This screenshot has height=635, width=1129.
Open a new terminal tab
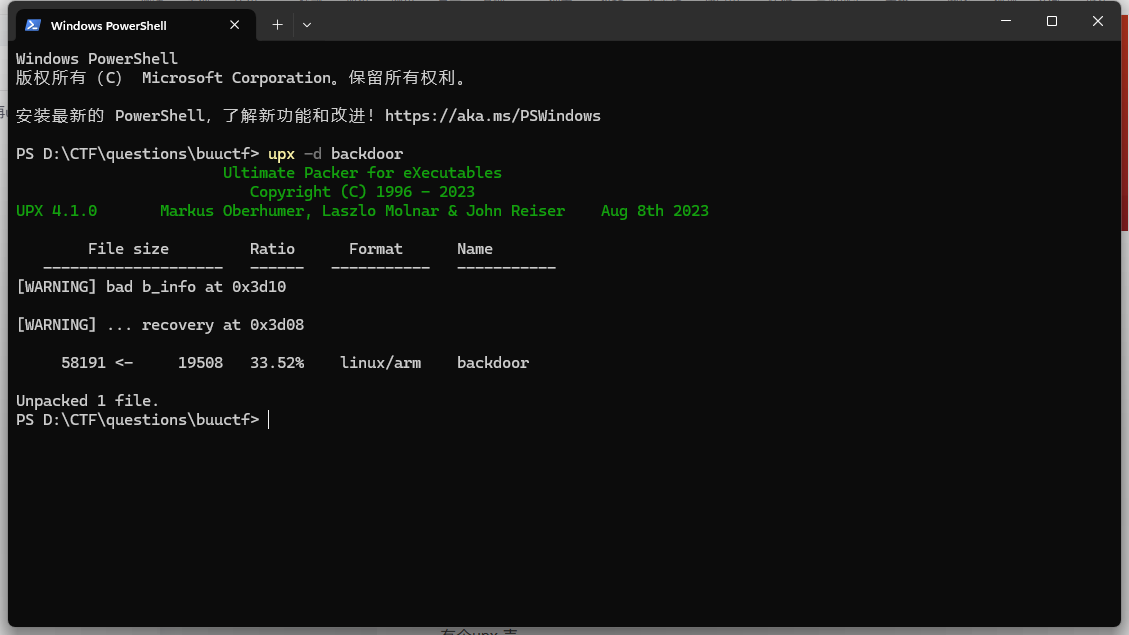277,25
